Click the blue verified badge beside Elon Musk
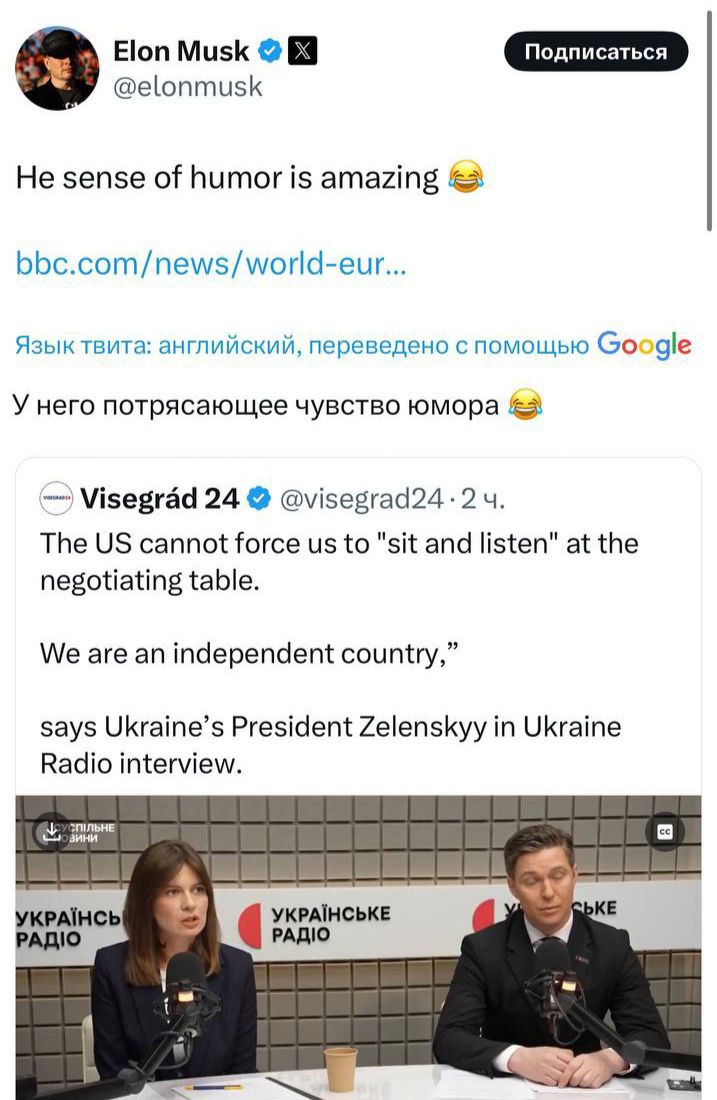The image size is (717, 1100). pyautogui.click(x=269, y=50)
